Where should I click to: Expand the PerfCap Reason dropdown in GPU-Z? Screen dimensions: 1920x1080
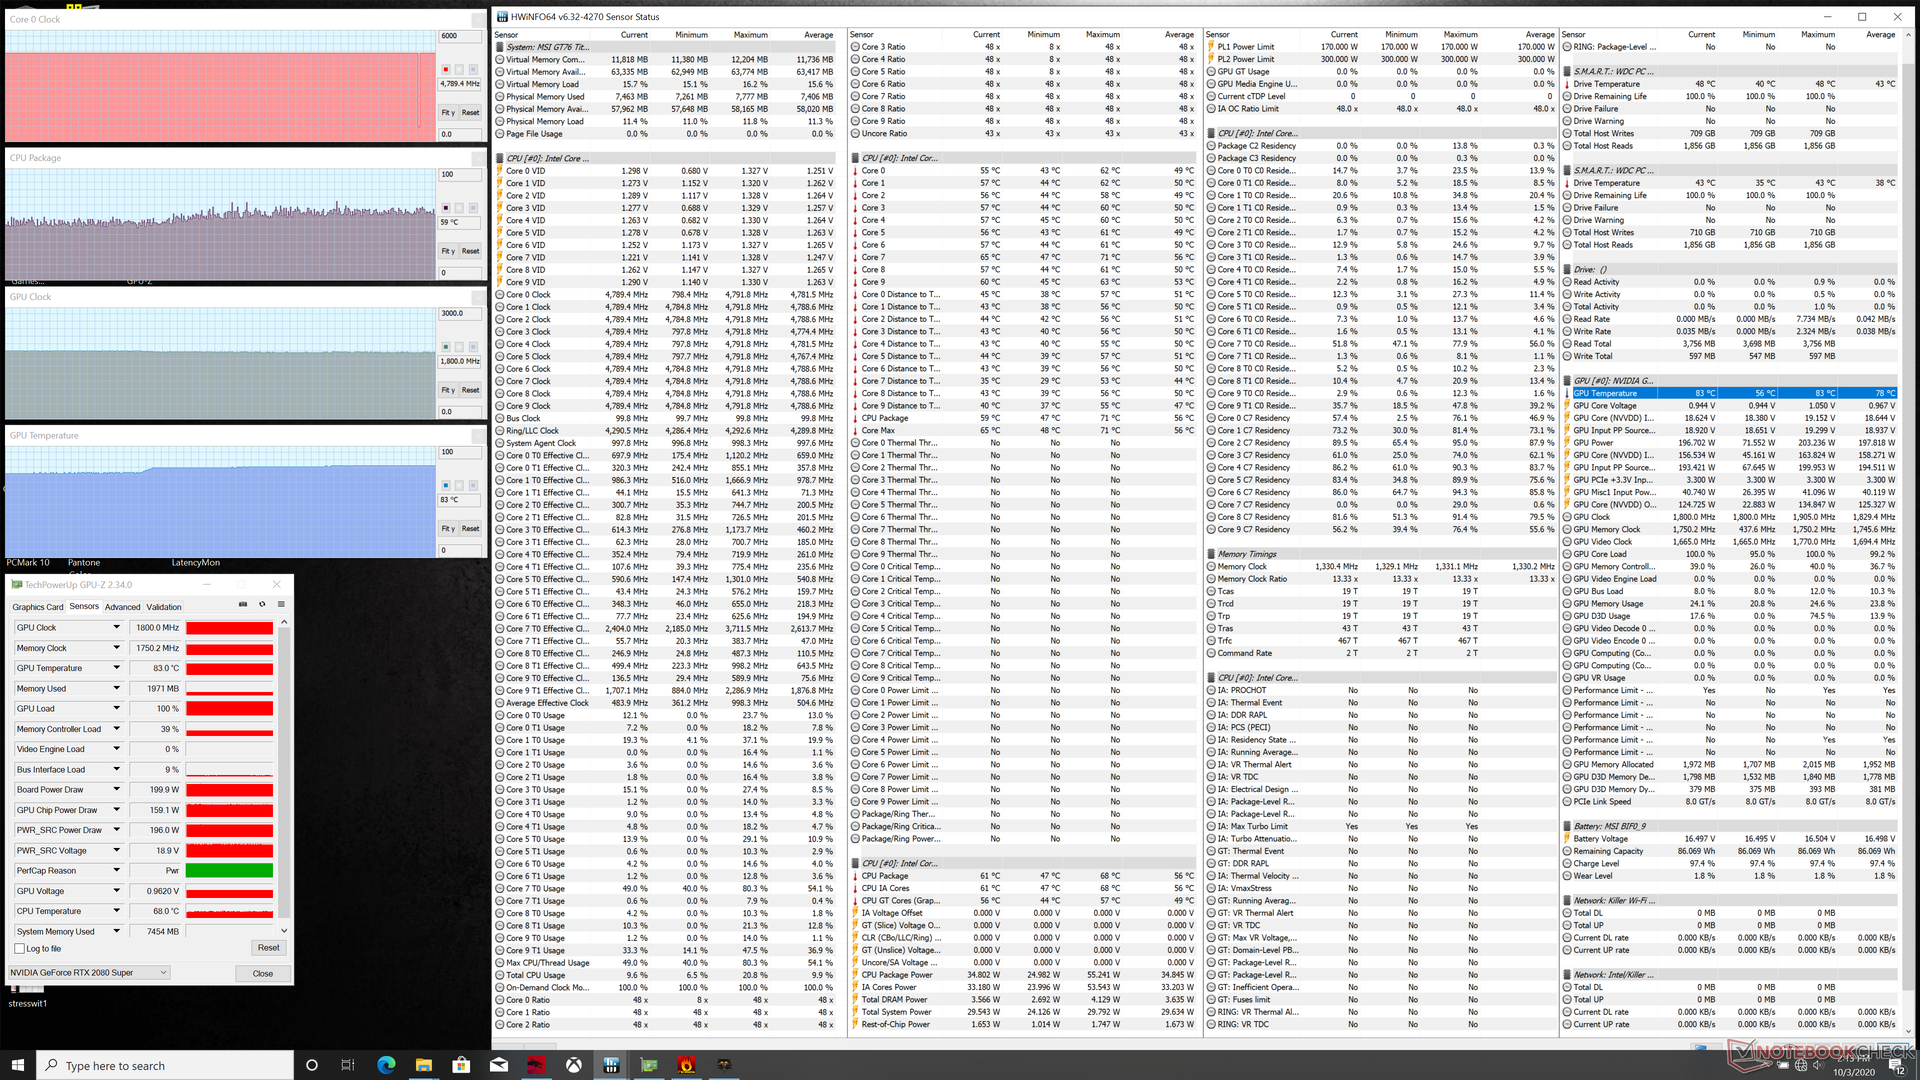(116, 871)
